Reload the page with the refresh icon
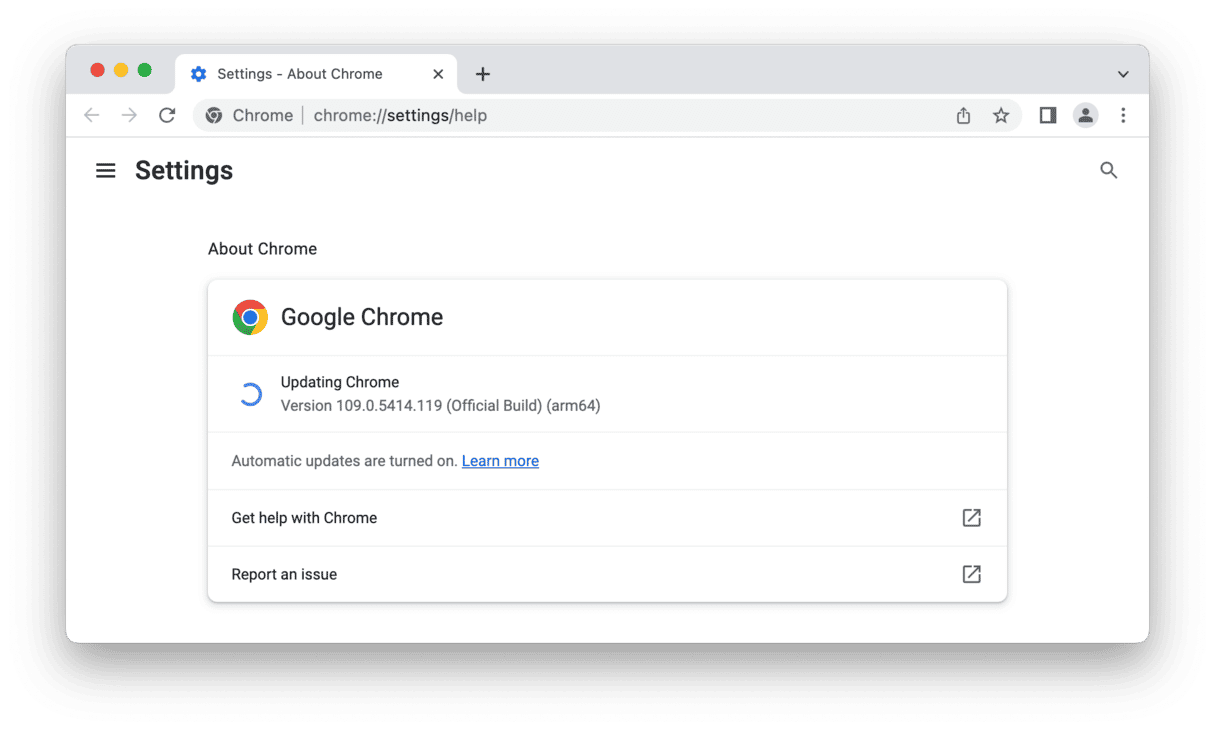1215x730 pixels. click(167, 116)
